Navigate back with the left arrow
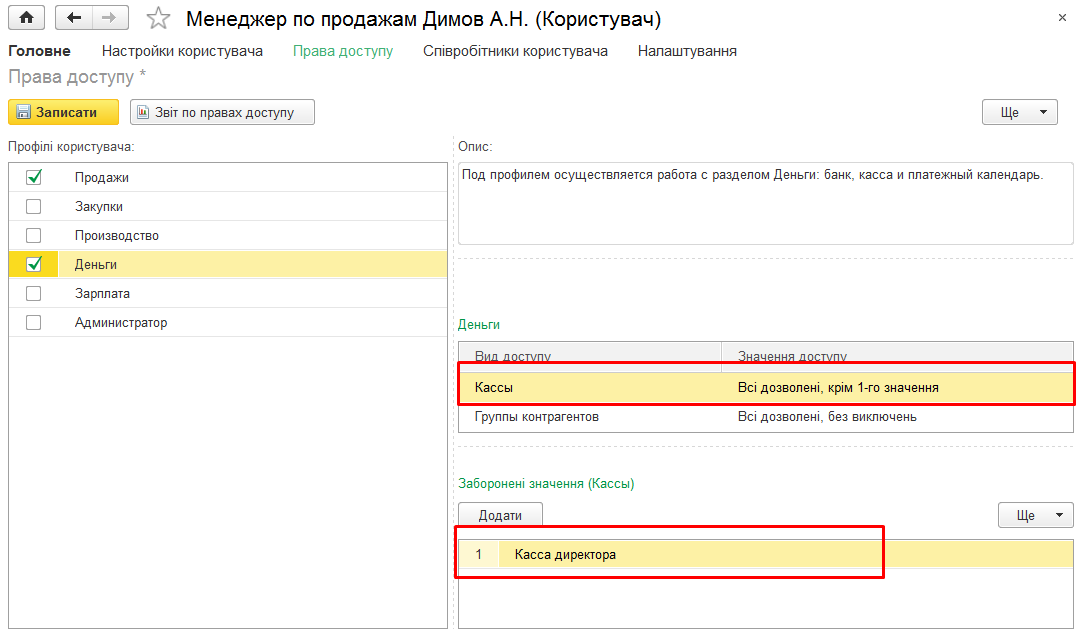The height and width of the screenshot is (635, 1082). coord(73,18)
